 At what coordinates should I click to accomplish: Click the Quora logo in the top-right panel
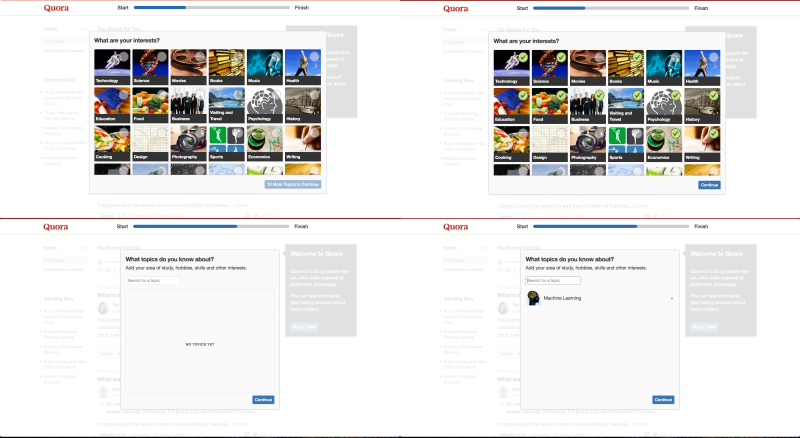tap(456, 9)
